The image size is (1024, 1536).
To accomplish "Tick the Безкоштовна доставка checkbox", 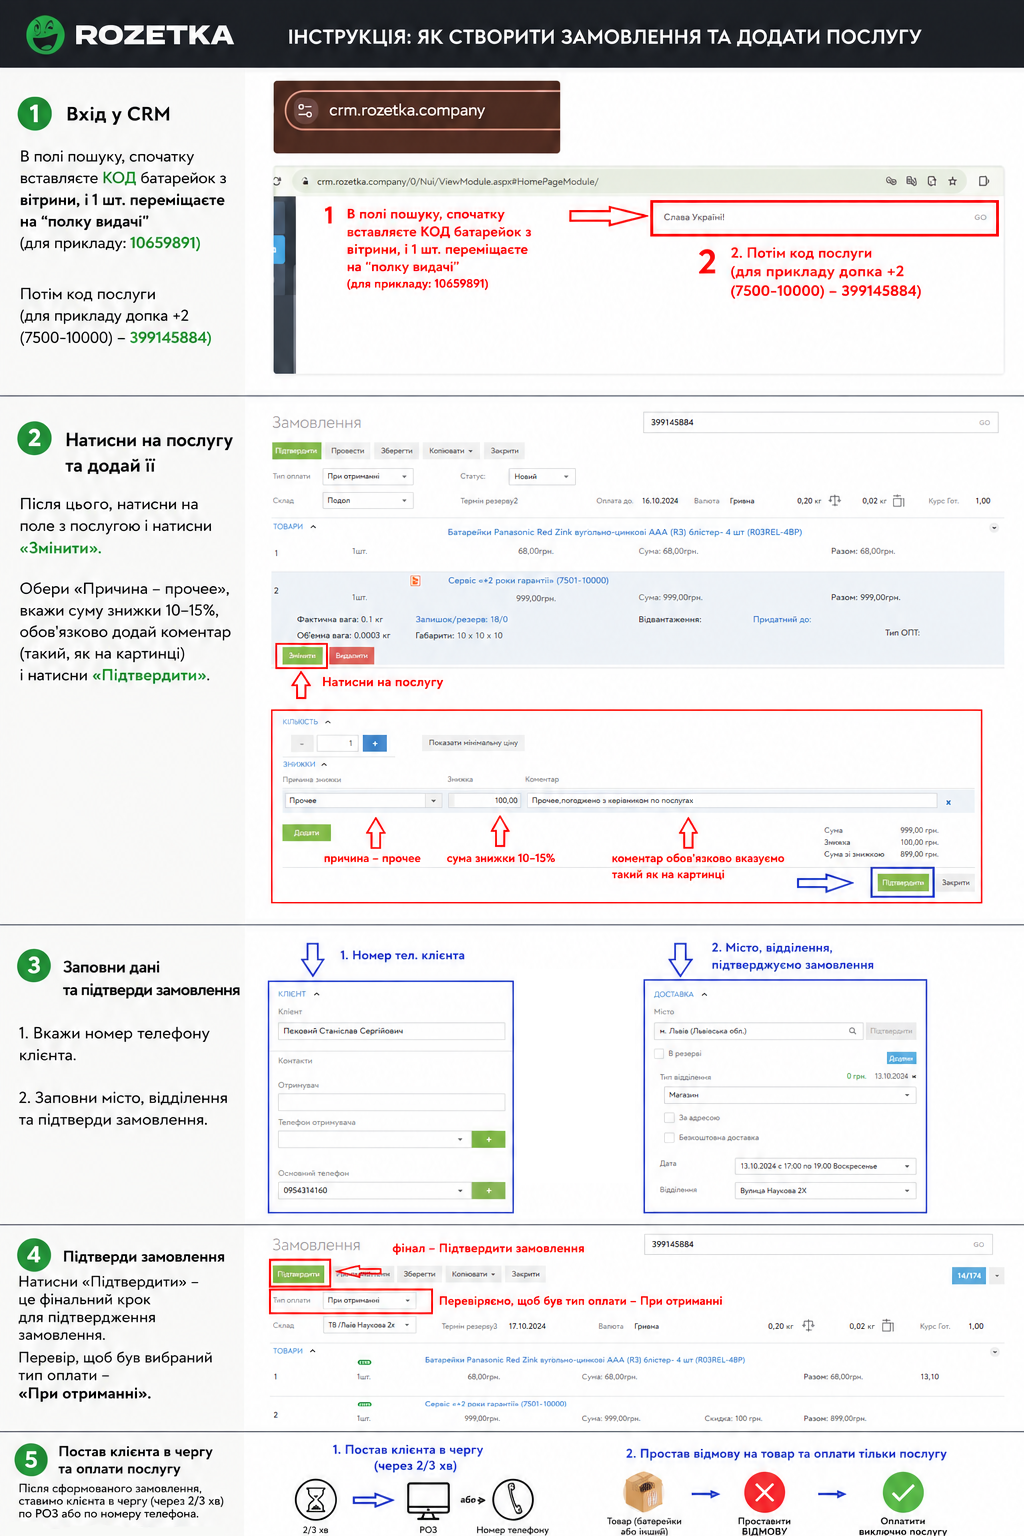I will tap(669, 1137).
